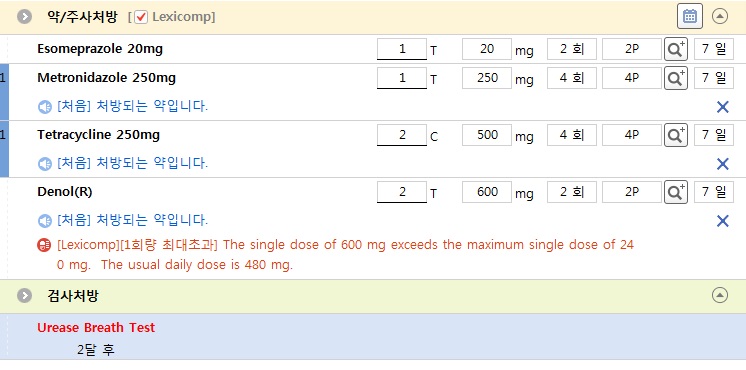Click the red Lexicomp warning icon
The height and width of the screenshot is (370, 746).
pos(44,245)
